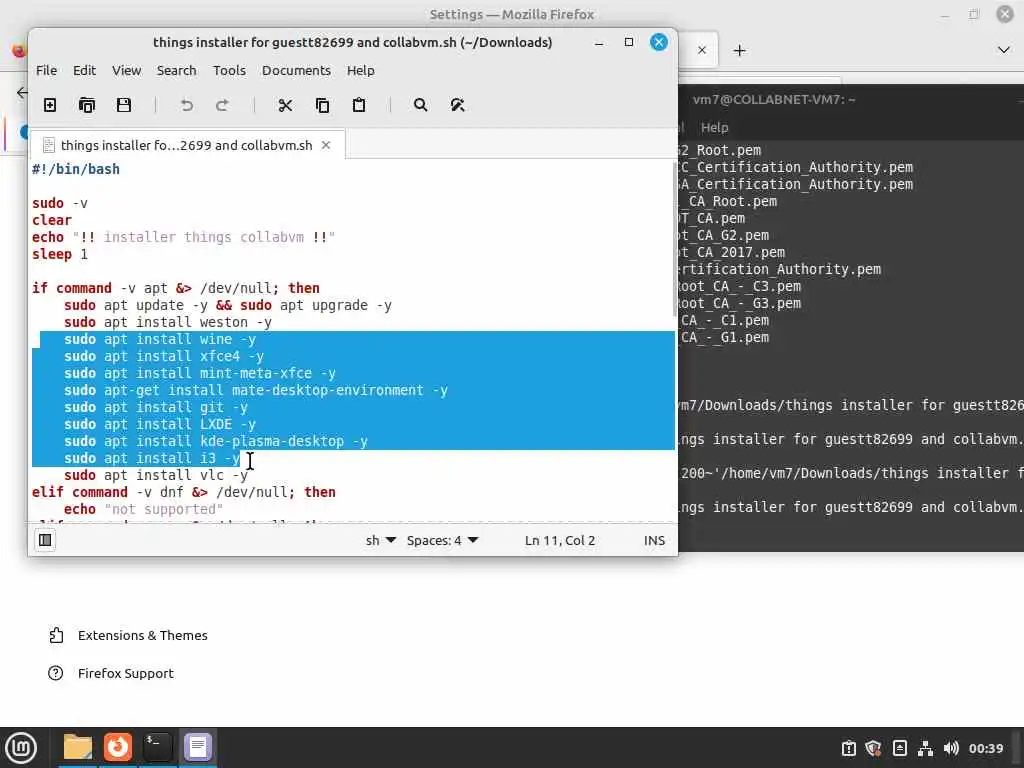Change syntax highlighting via sh dropdown
Image resolution: width=1024 pixels, height=768 pixels.
[x=381, y=540]
